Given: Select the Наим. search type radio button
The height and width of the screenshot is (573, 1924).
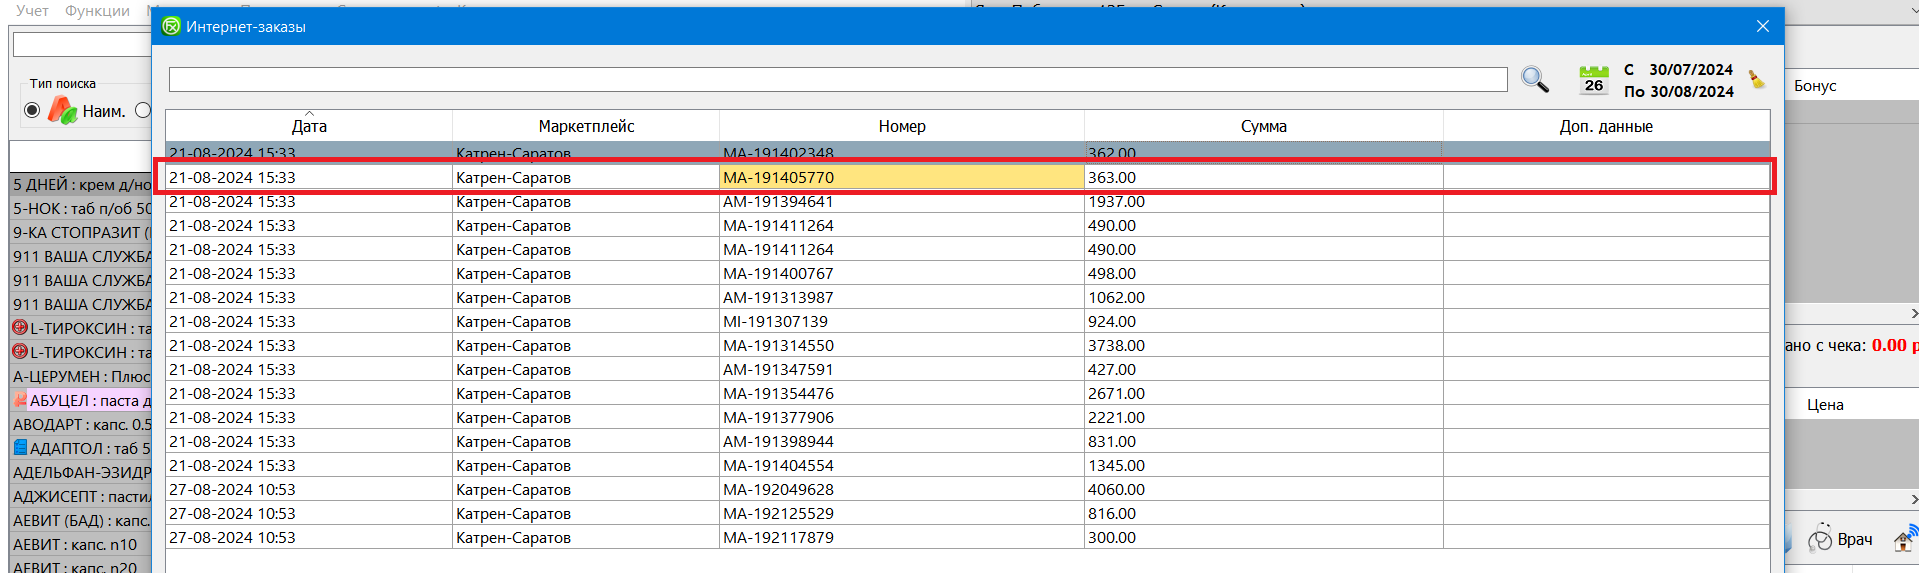Looking at the screenshot, I should (x=32, y=110).
